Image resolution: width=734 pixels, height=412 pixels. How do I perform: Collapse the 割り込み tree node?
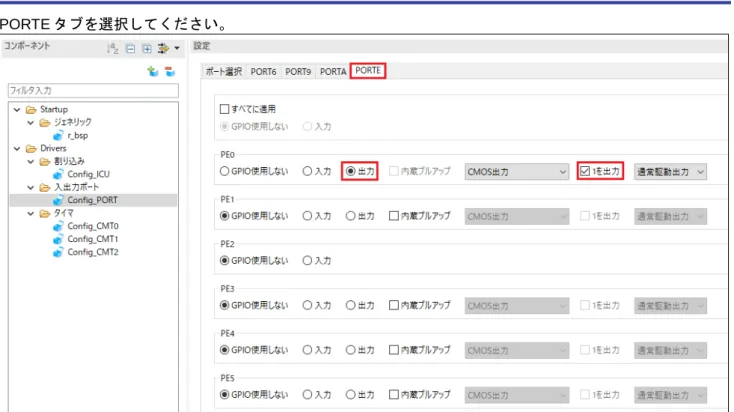pyautogui.click(x=30, y=162)
